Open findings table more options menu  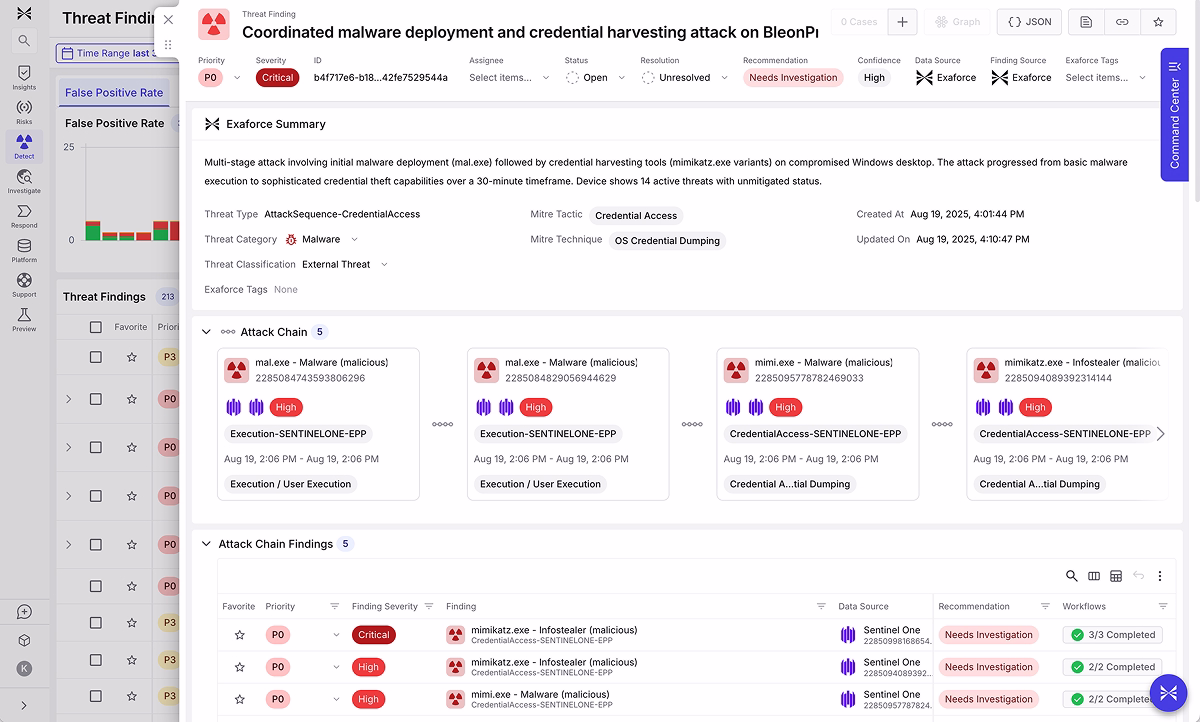1160,576
